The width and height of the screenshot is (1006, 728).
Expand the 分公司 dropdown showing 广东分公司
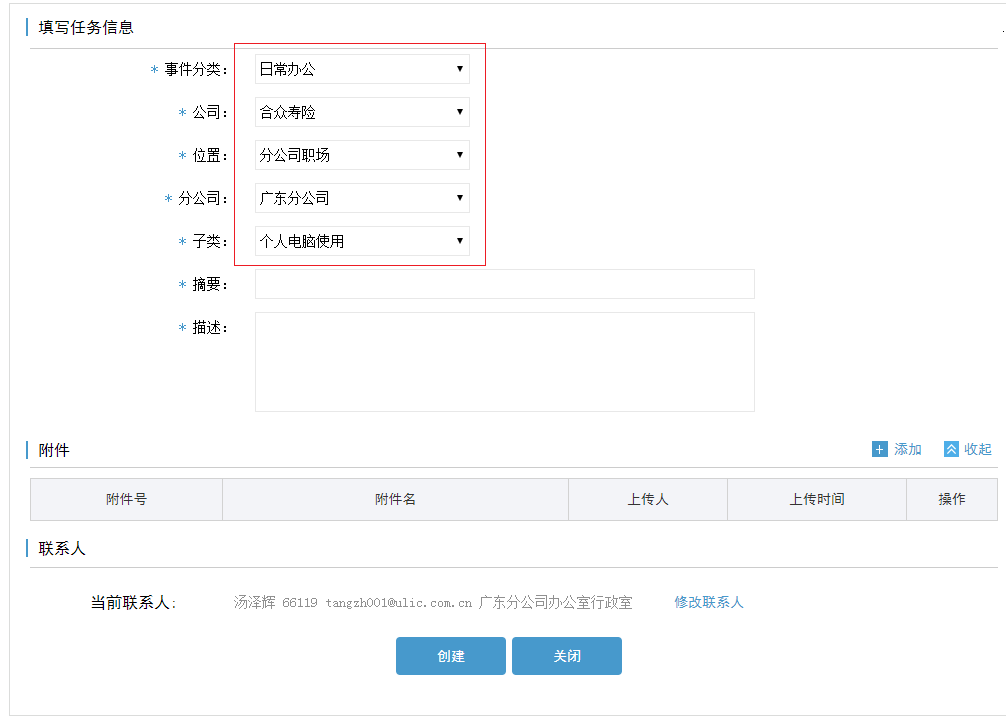pos(362,198)
